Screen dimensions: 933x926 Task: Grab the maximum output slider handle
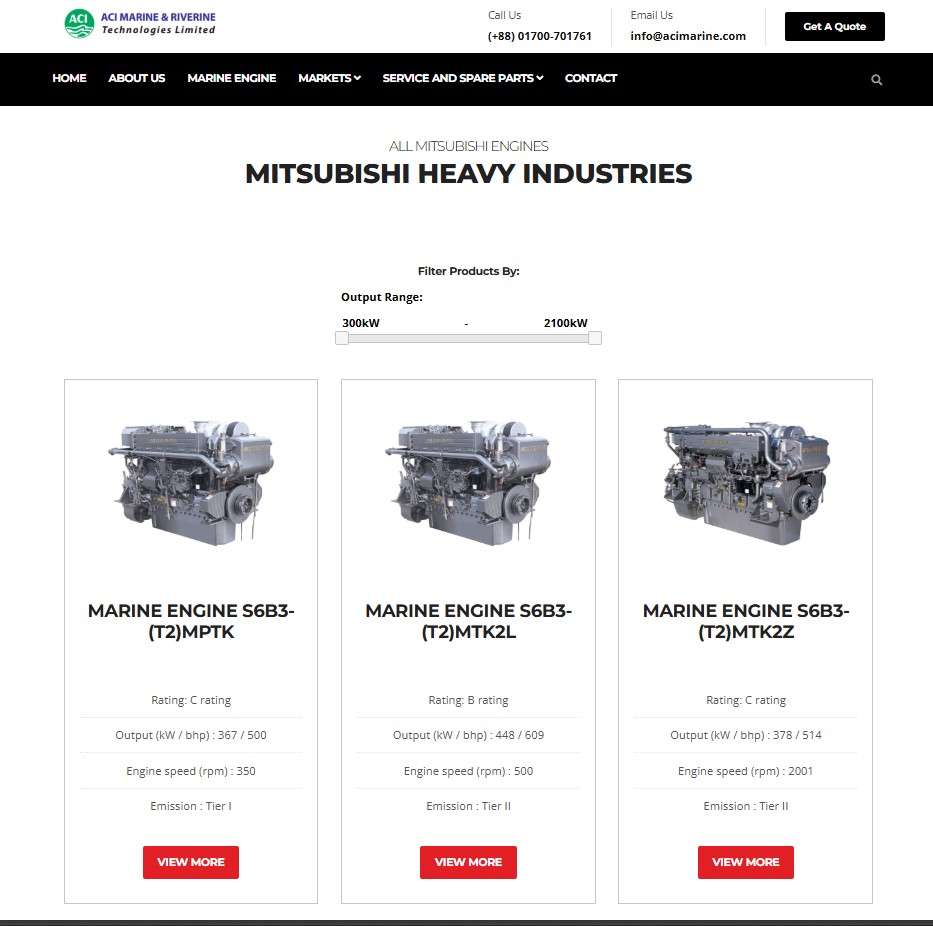(594, 338)
